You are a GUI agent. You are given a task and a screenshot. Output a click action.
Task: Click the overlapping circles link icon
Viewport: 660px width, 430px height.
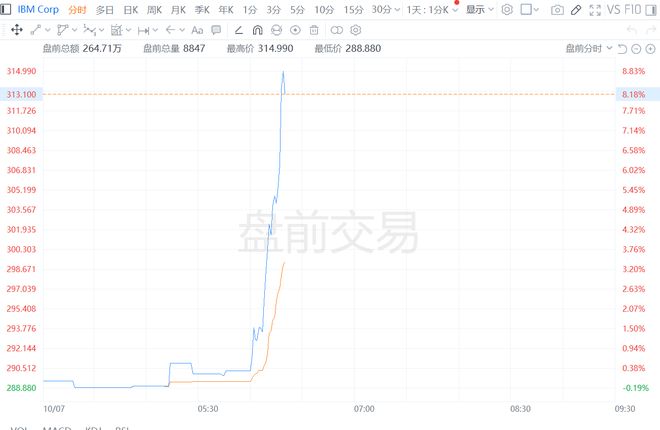(337, 30)
